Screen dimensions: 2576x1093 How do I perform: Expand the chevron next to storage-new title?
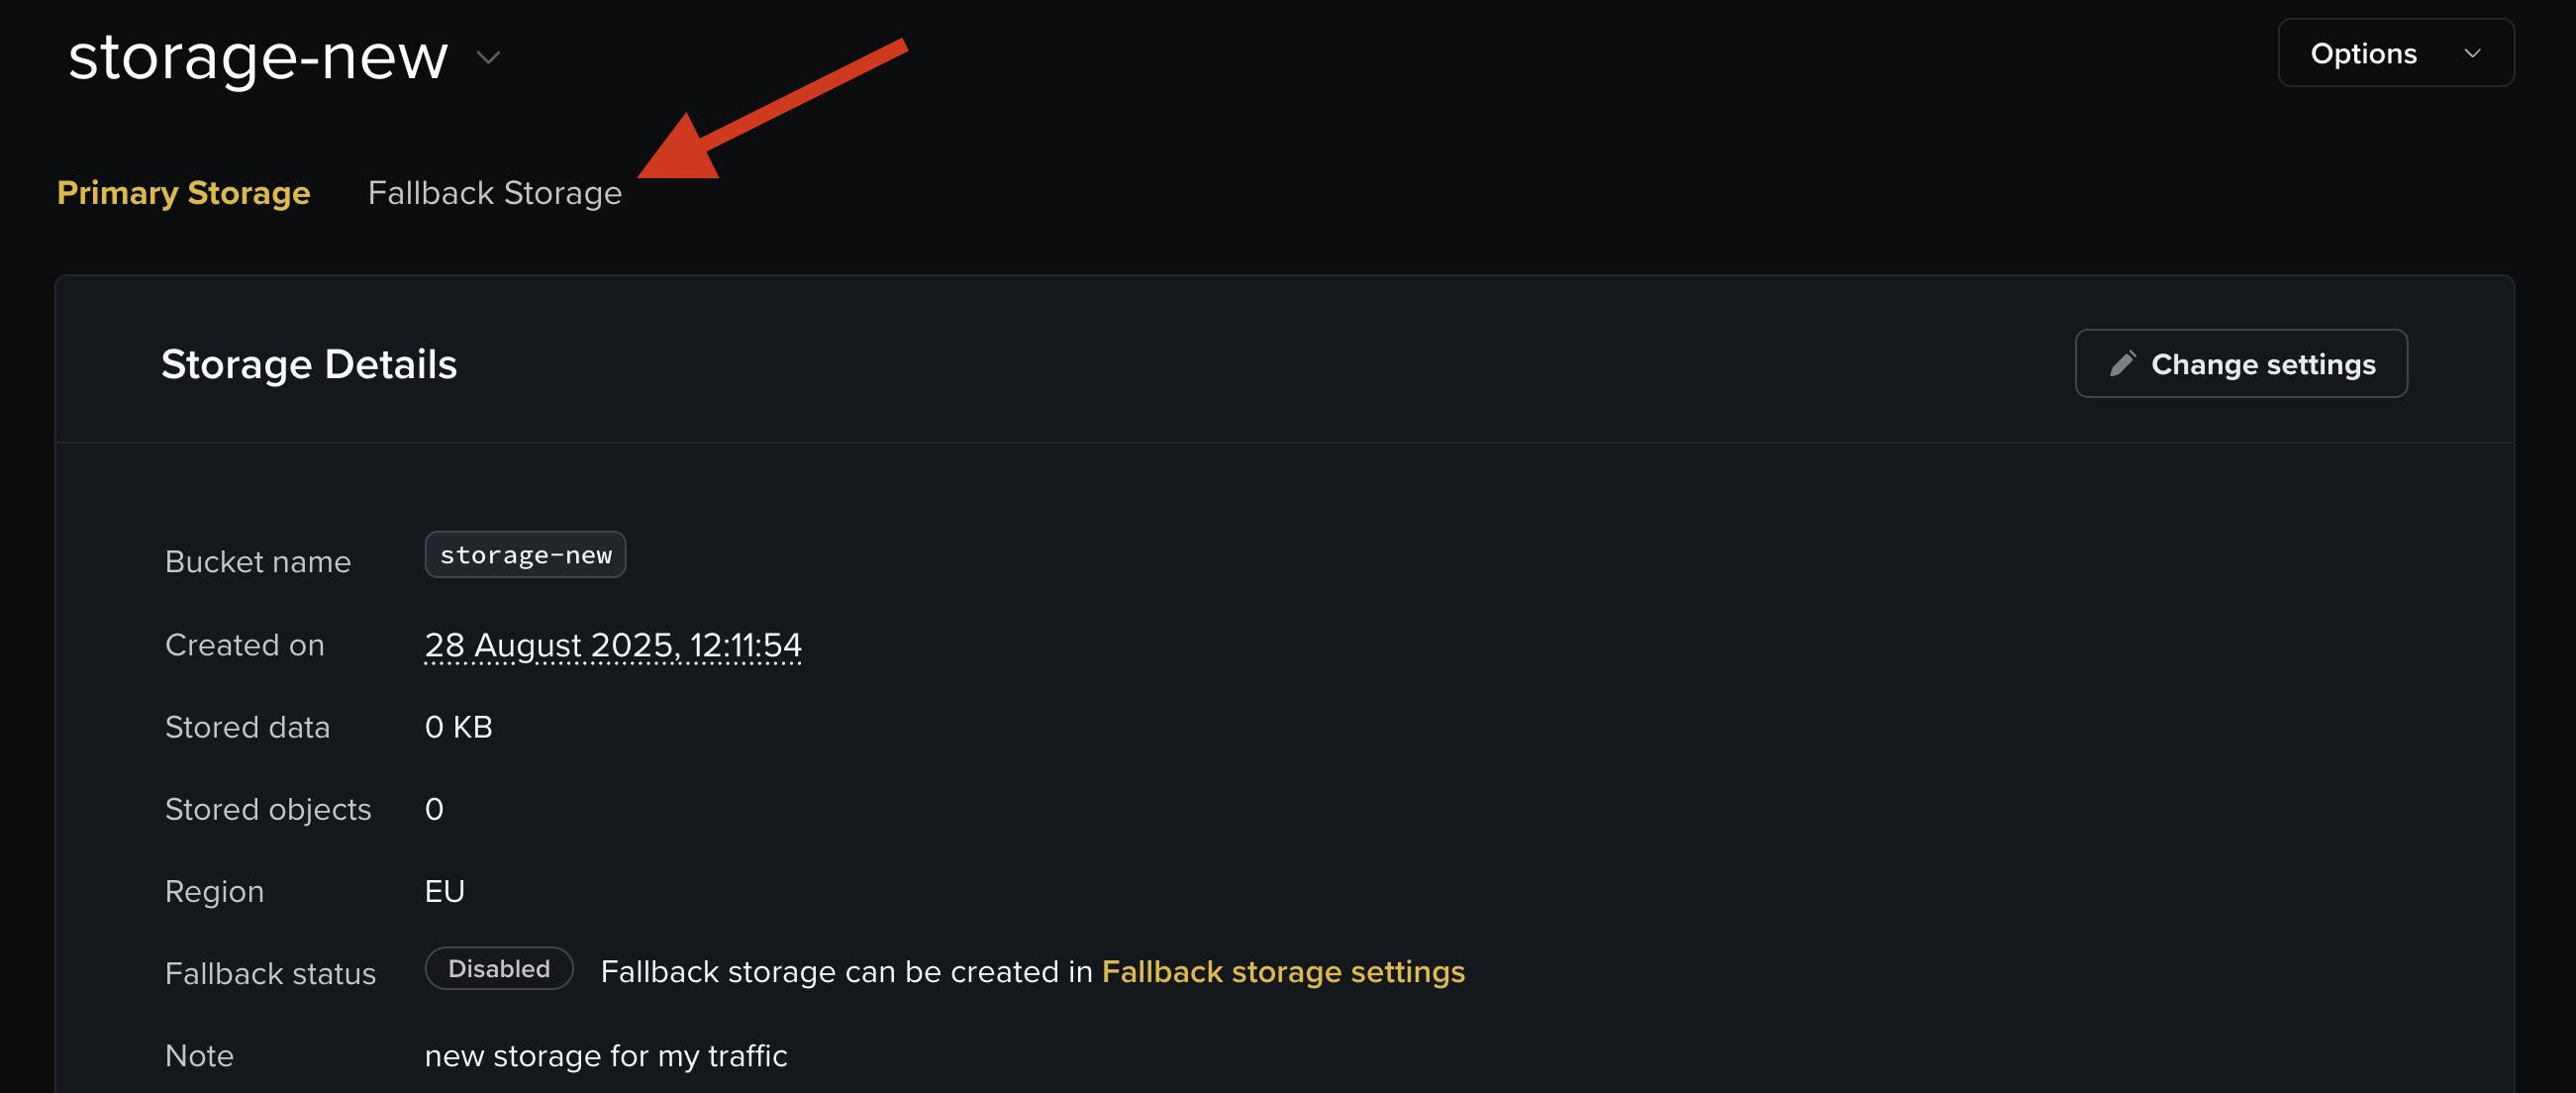(x=488, y=58)
